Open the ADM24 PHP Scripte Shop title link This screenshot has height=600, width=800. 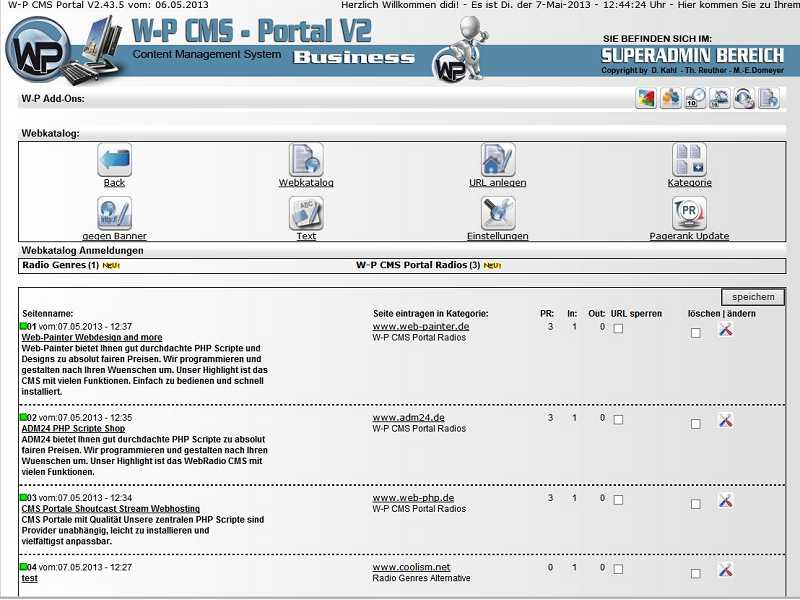click(x=72, y=428)
